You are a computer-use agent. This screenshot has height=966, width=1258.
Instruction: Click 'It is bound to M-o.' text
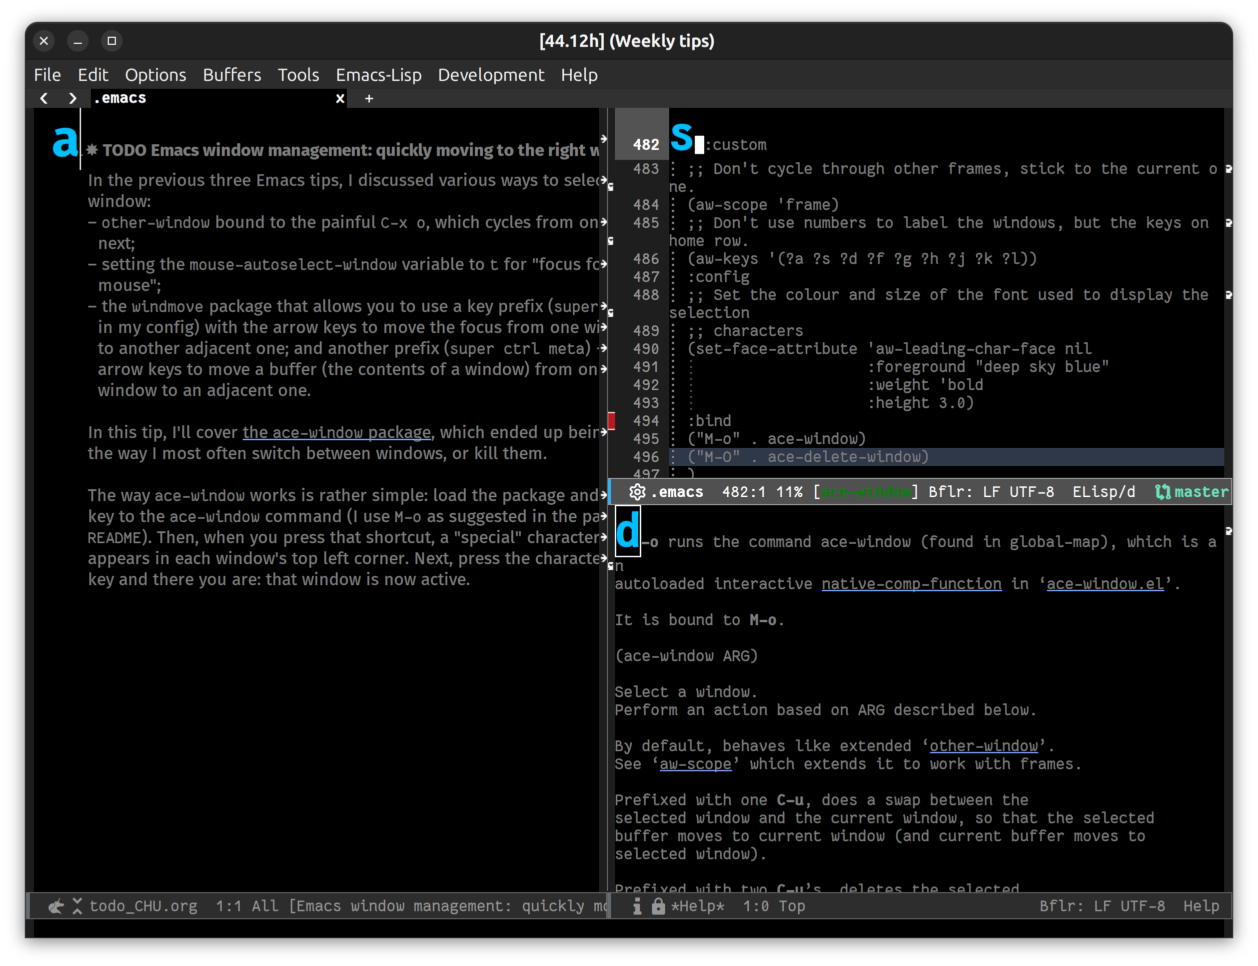pyautogui.click(x=700, y=620)
